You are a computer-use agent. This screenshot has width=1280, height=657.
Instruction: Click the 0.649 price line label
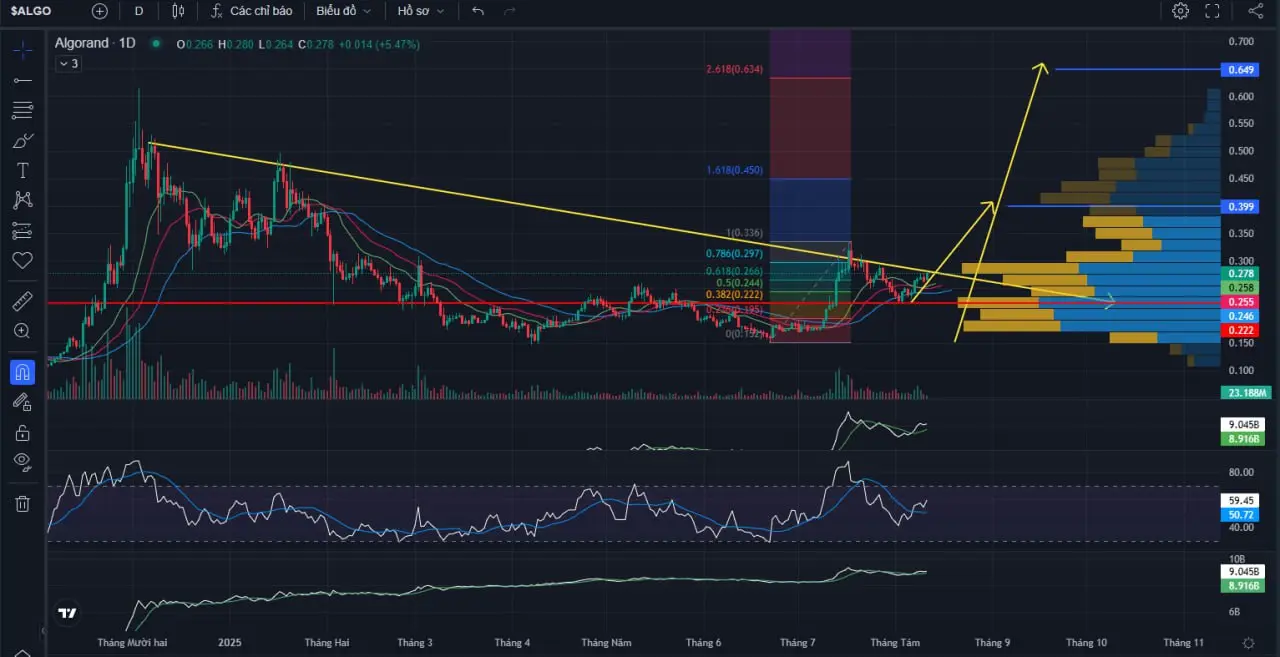click(x=1240, y=70)
